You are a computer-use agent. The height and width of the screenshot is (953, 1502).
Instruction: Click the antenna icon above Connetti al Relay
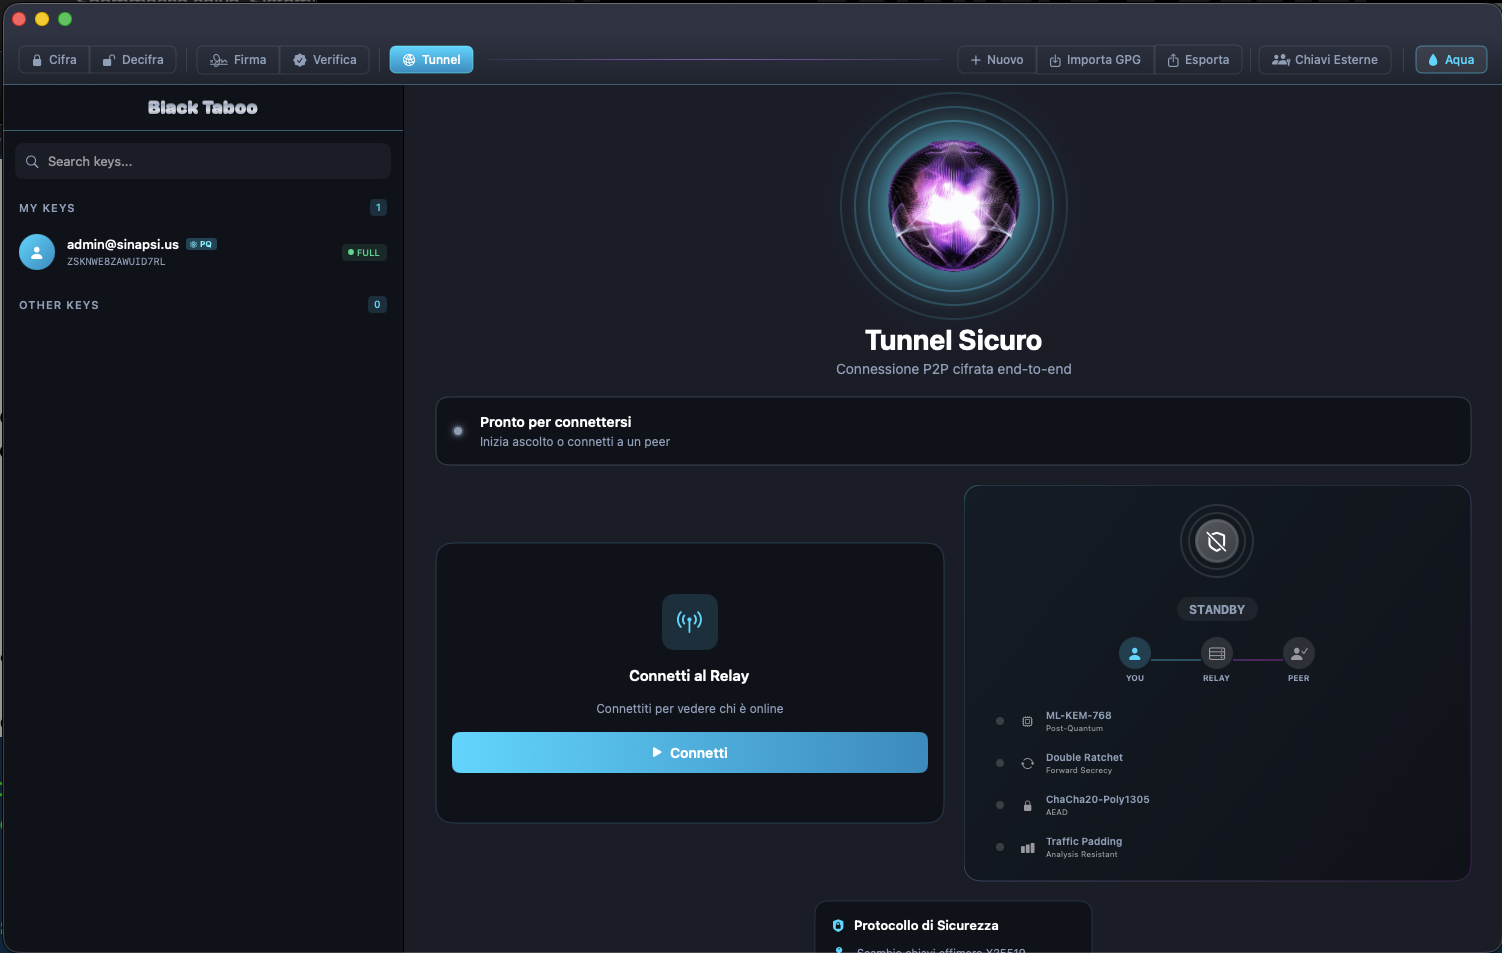689,622
